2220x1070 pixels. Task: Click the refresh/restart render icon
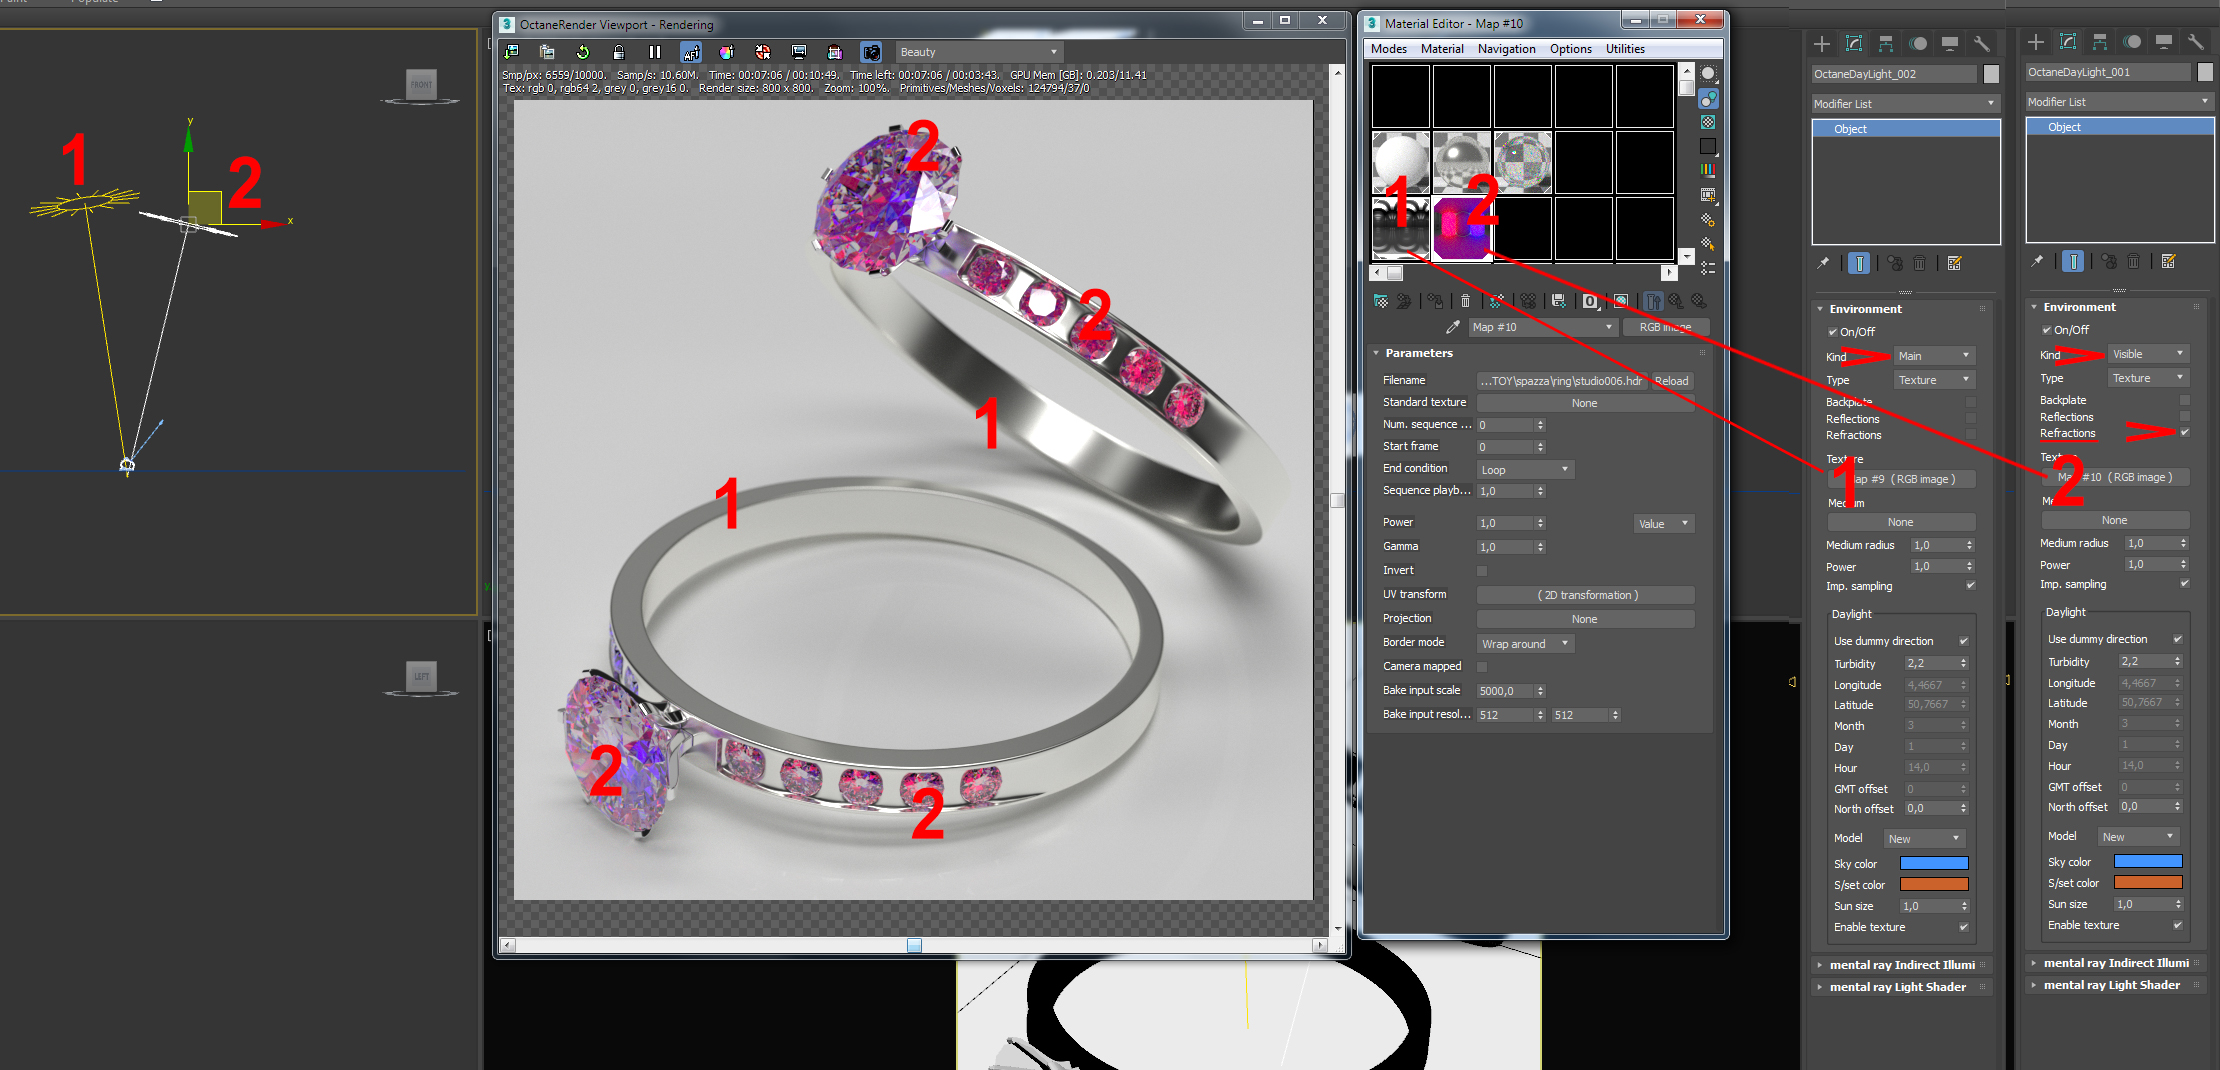point(583,52)
